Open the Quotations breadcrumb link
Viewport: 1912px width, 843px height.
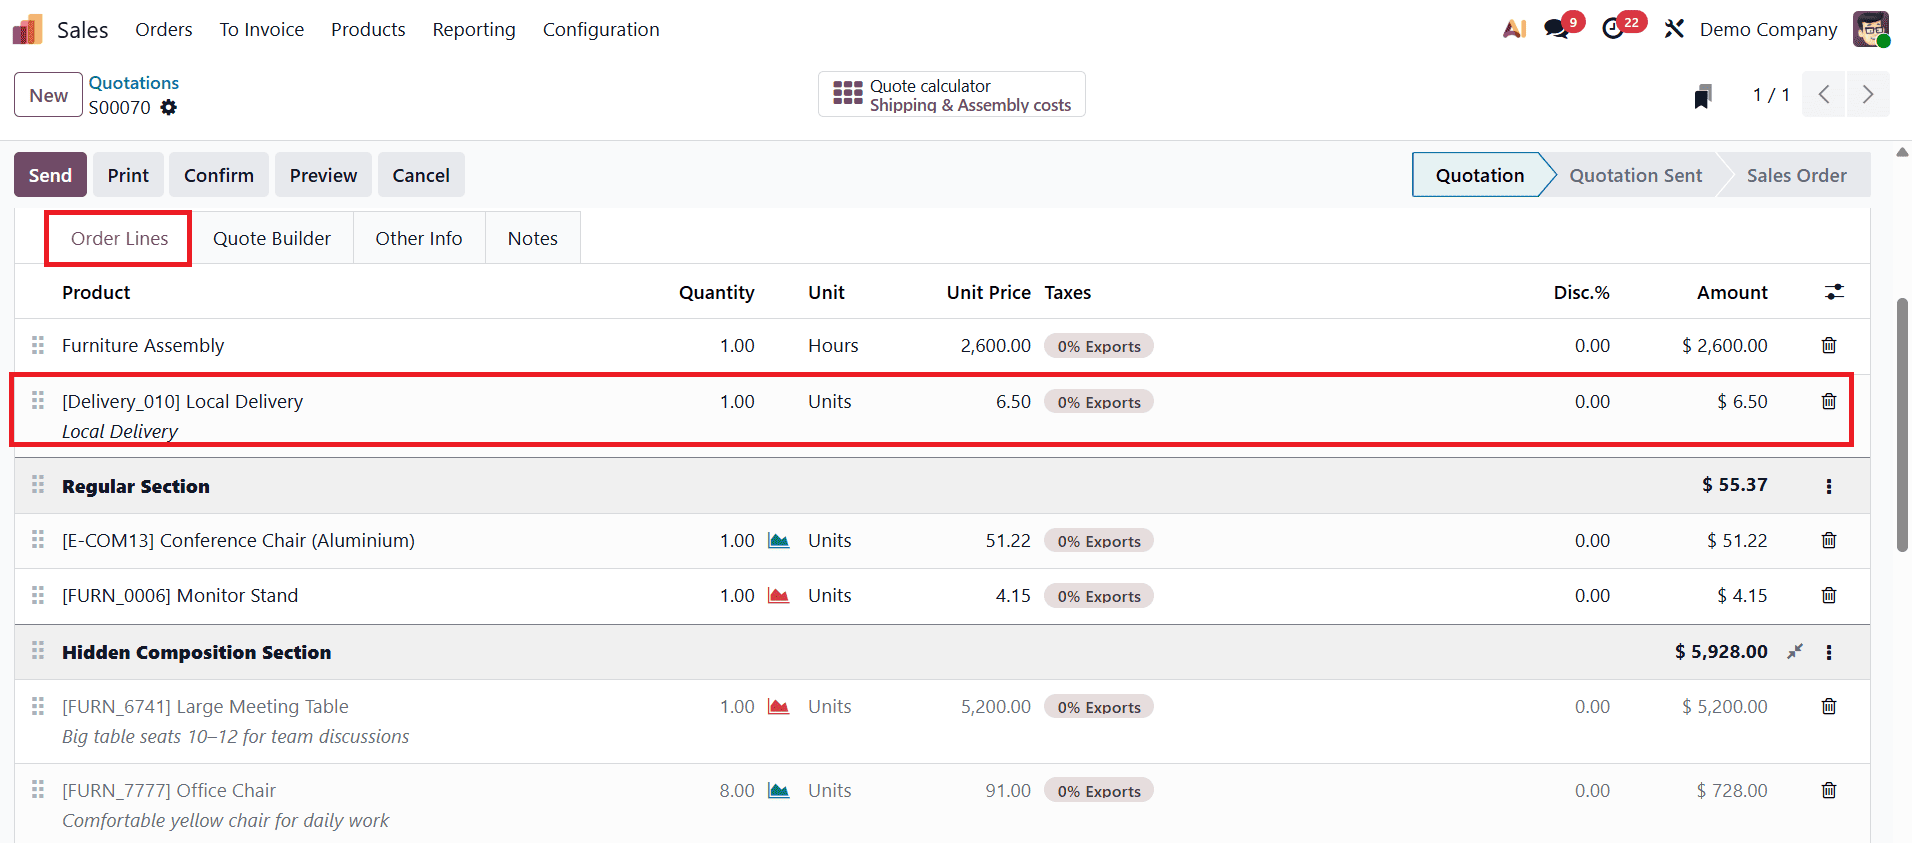pyautogui.click(x=134, y=83)
